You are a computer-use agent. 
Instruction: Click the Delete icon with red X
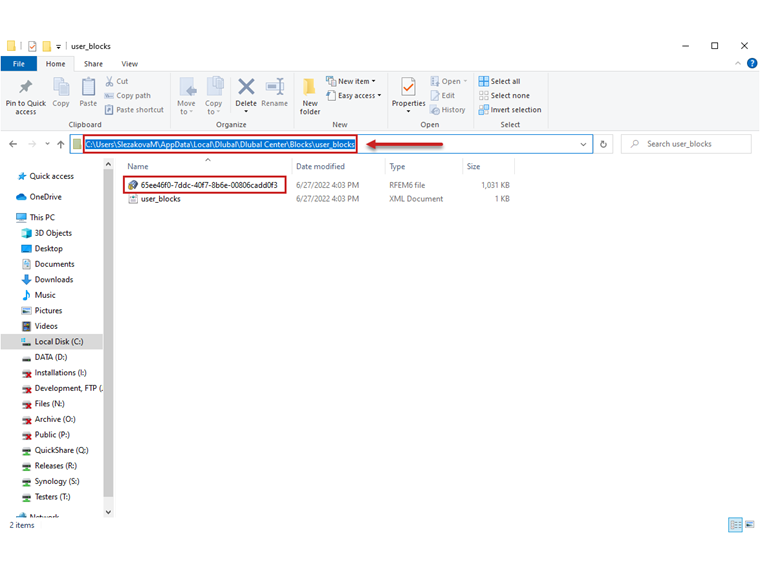pyautogui.click(x=246, y=87)
